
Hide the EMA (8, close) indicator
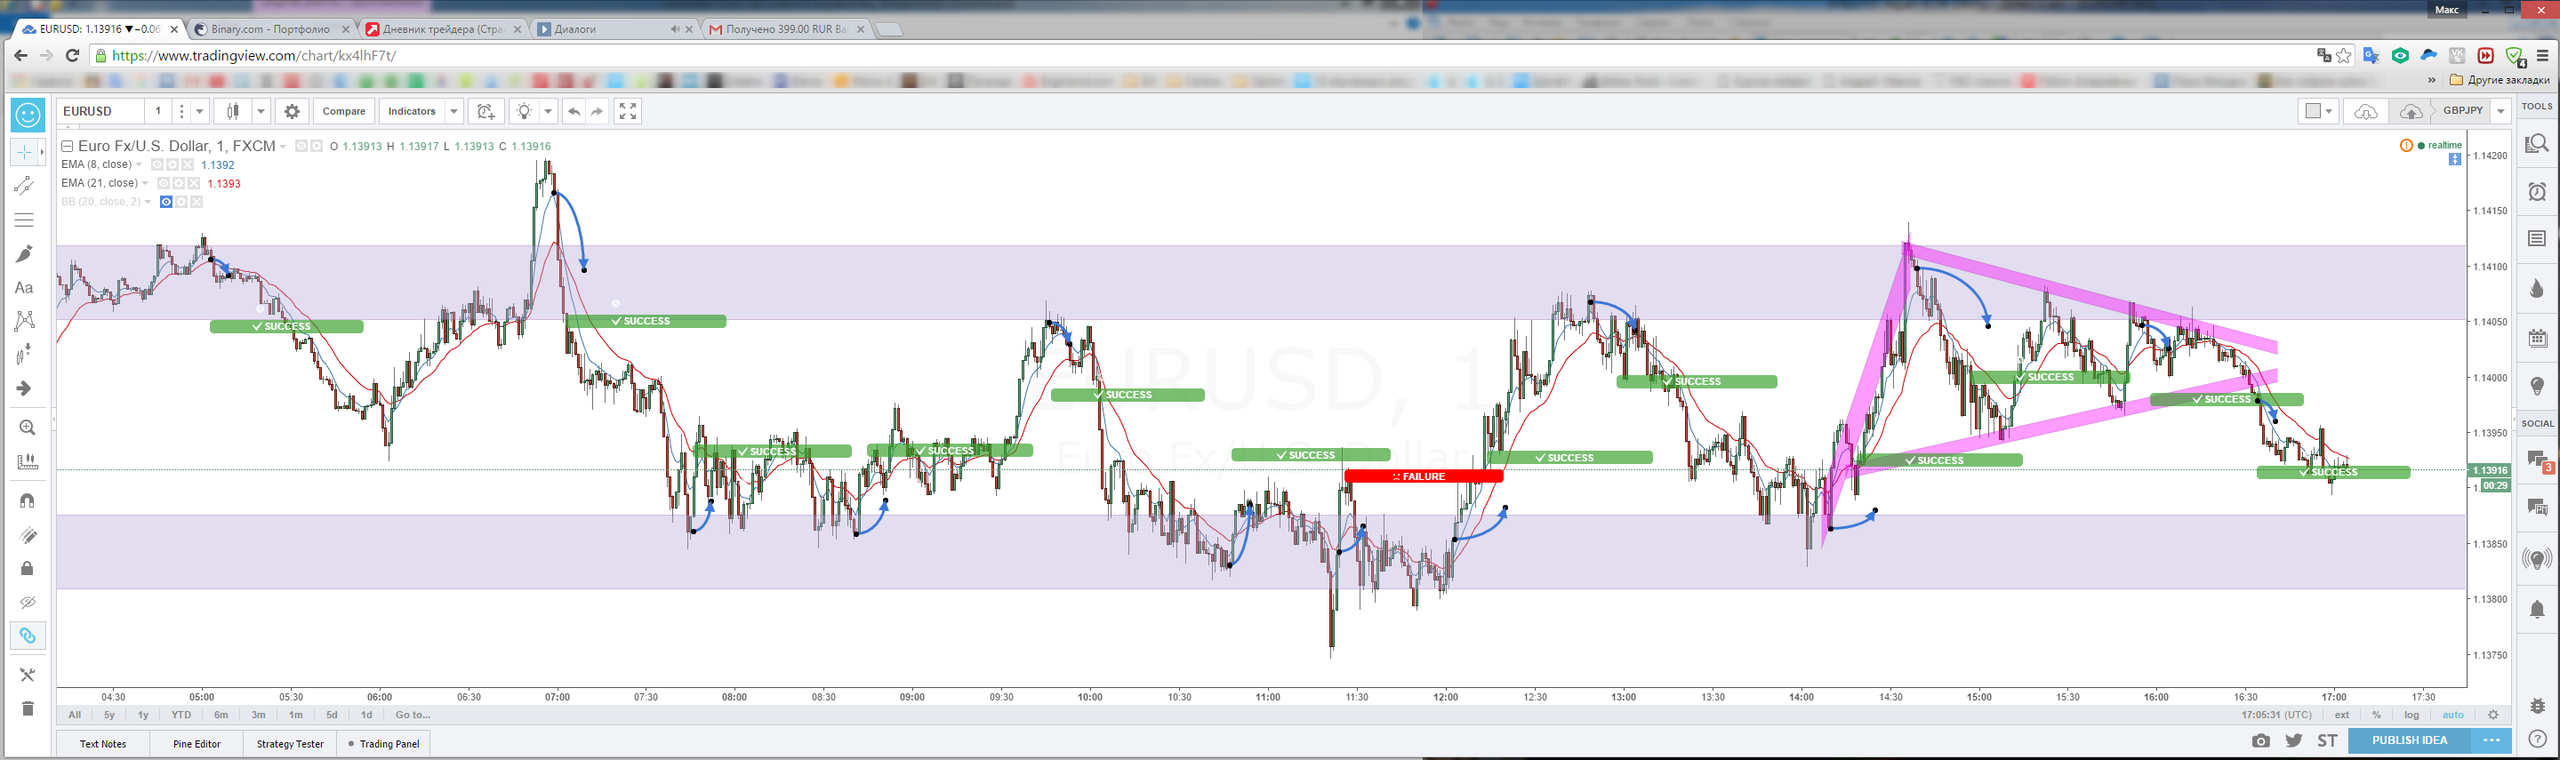[157, 165]
